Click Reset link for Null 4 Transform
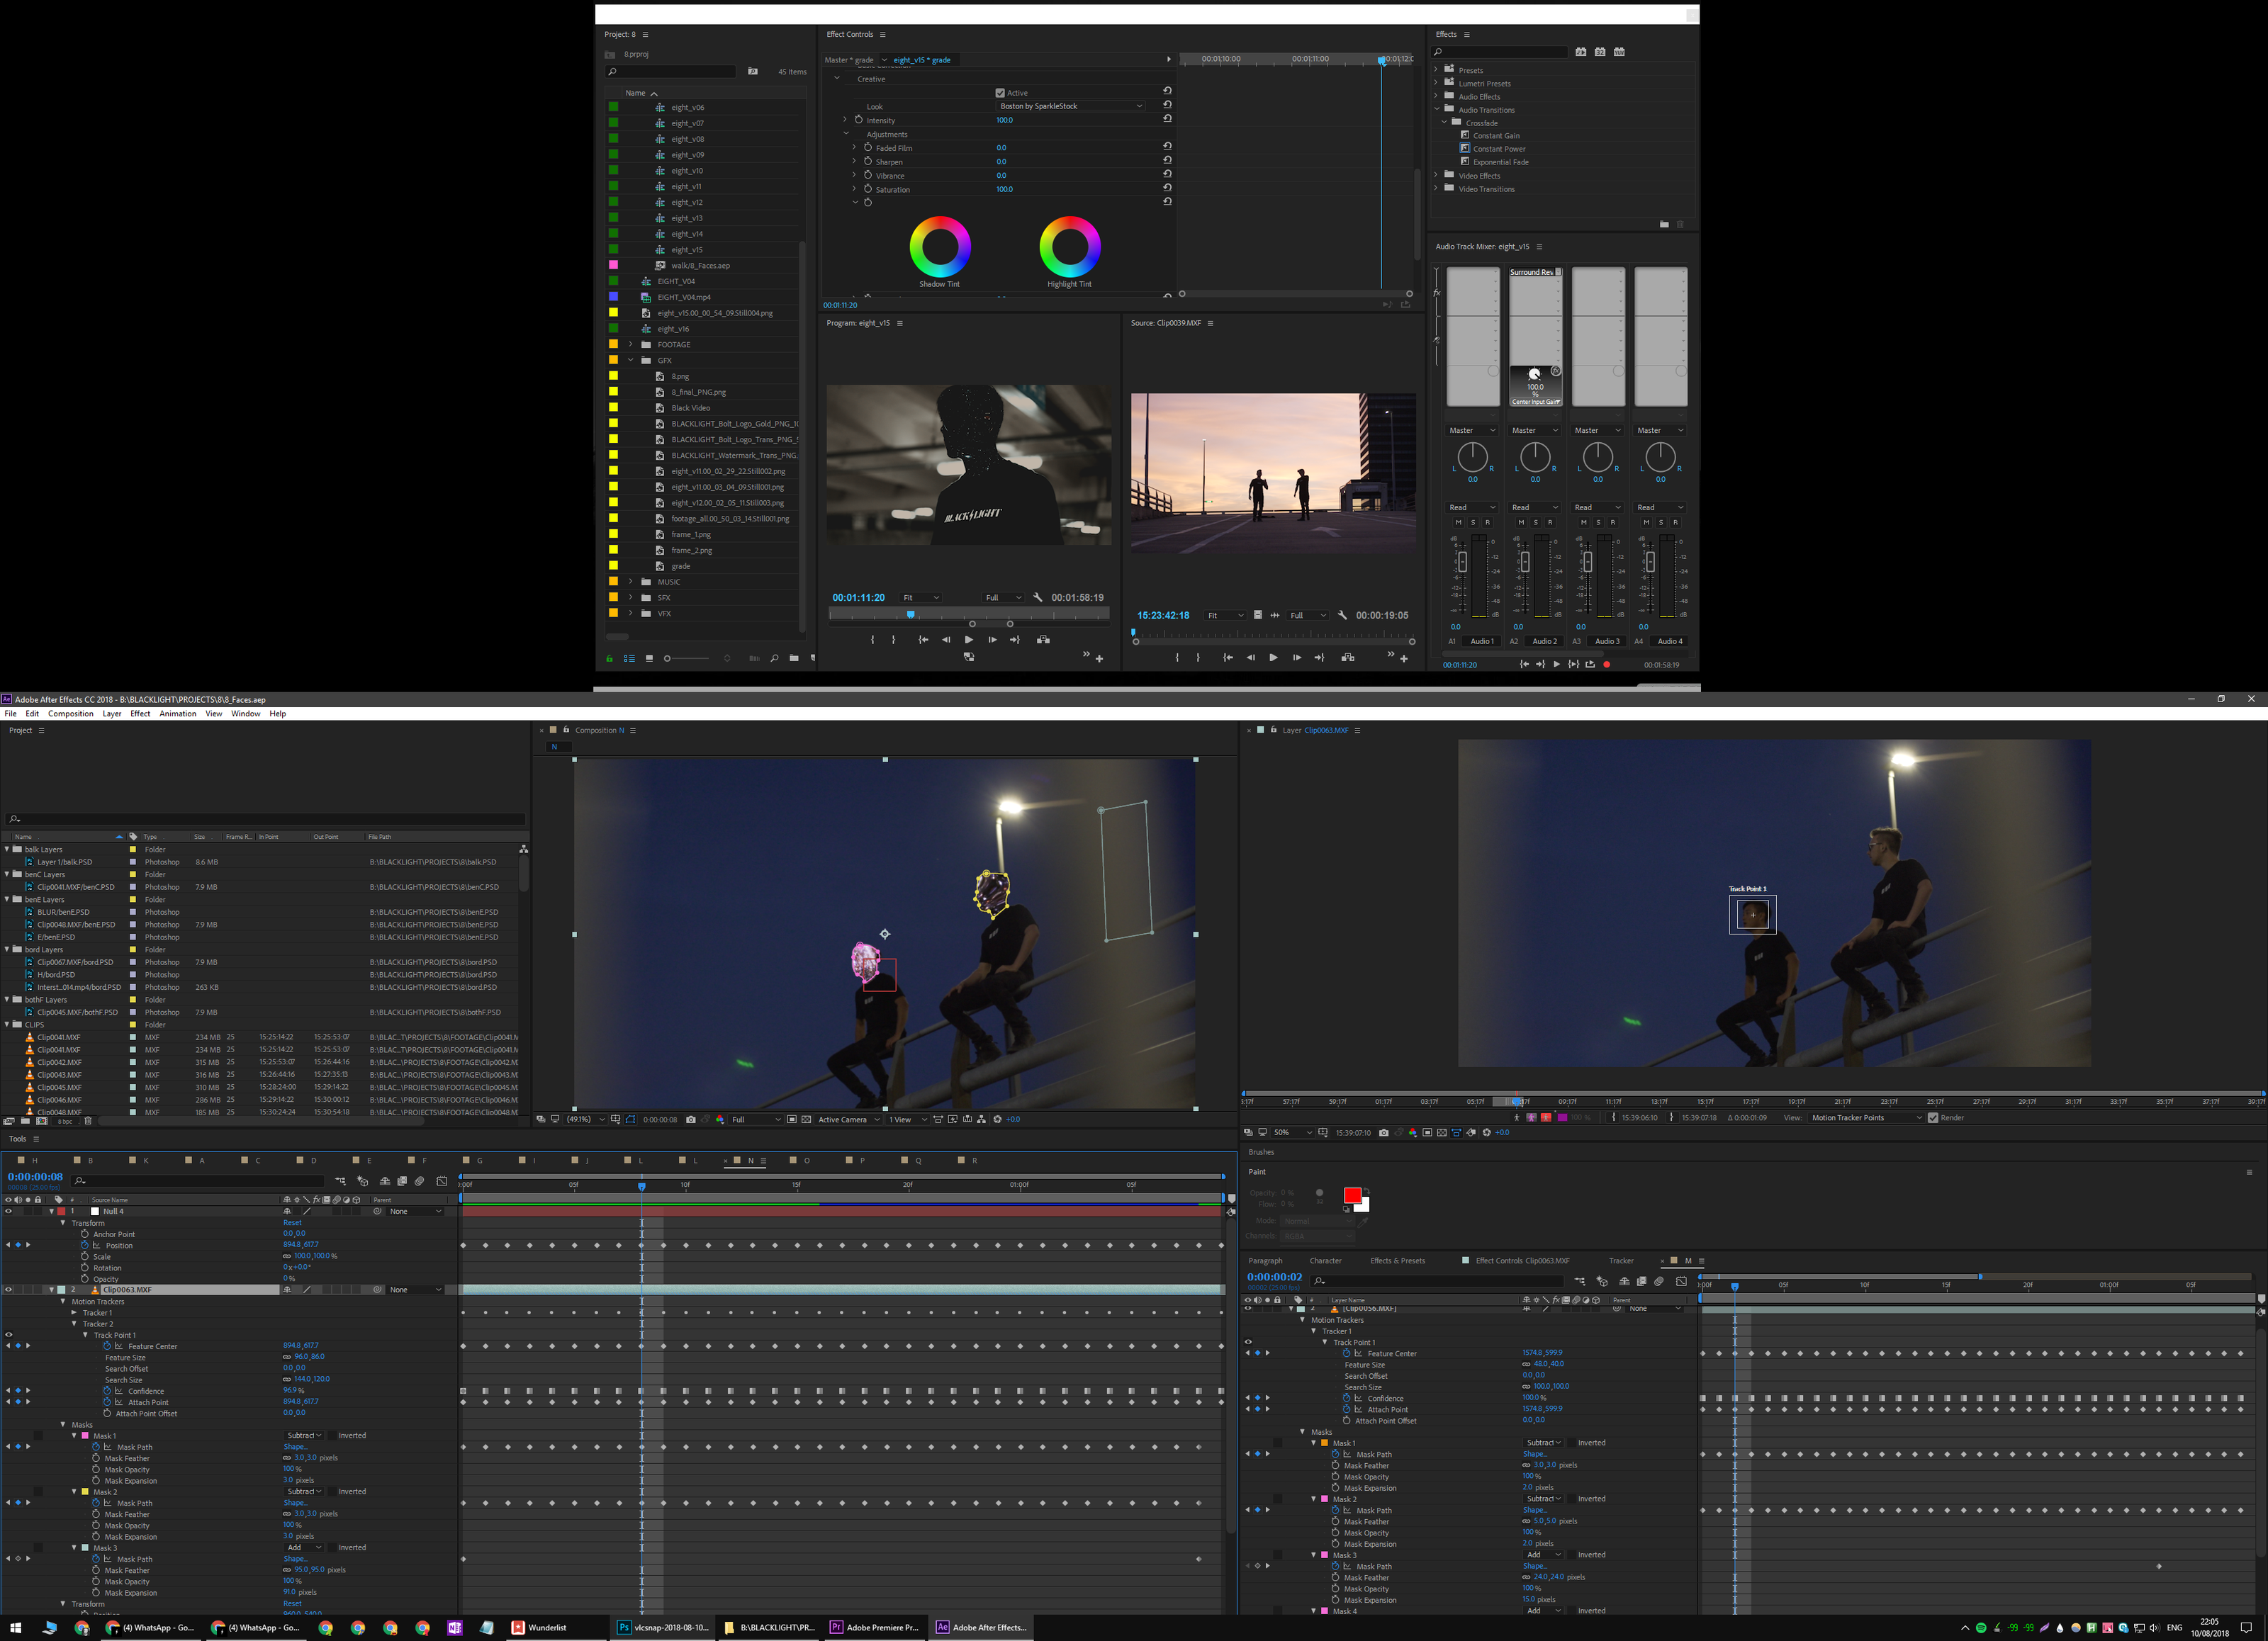The height and width of the screenshot is (1641, 2268). (x=292, y=1223)
